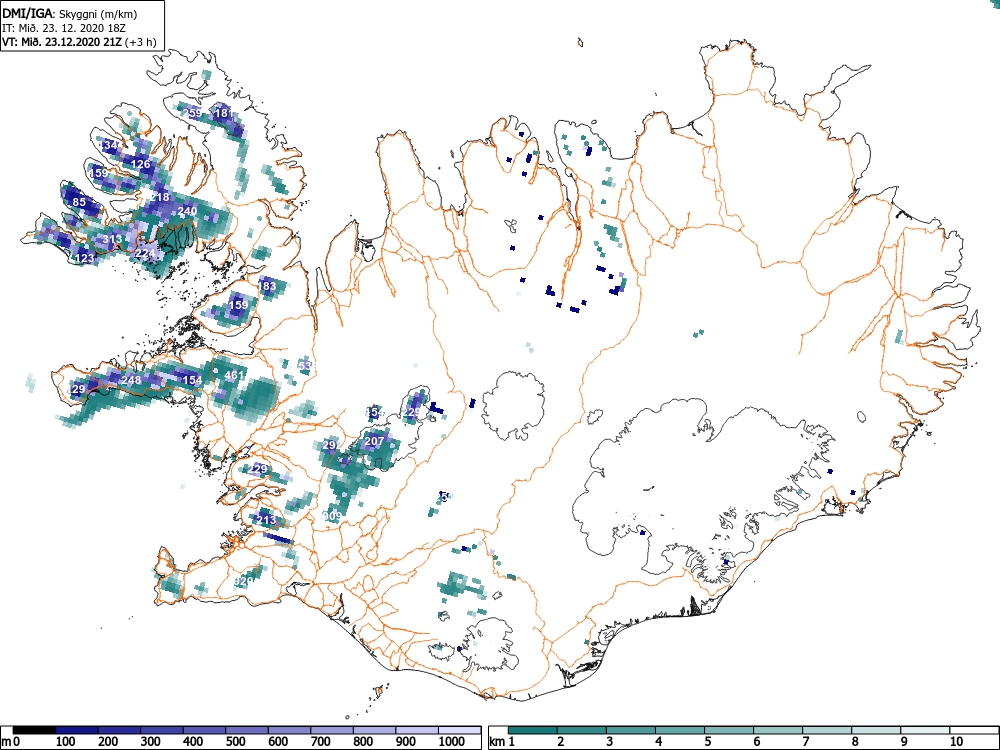Click the '213' visibility value on the map
Viewport: 1000px width, 750px height.
tap(267, 520)
